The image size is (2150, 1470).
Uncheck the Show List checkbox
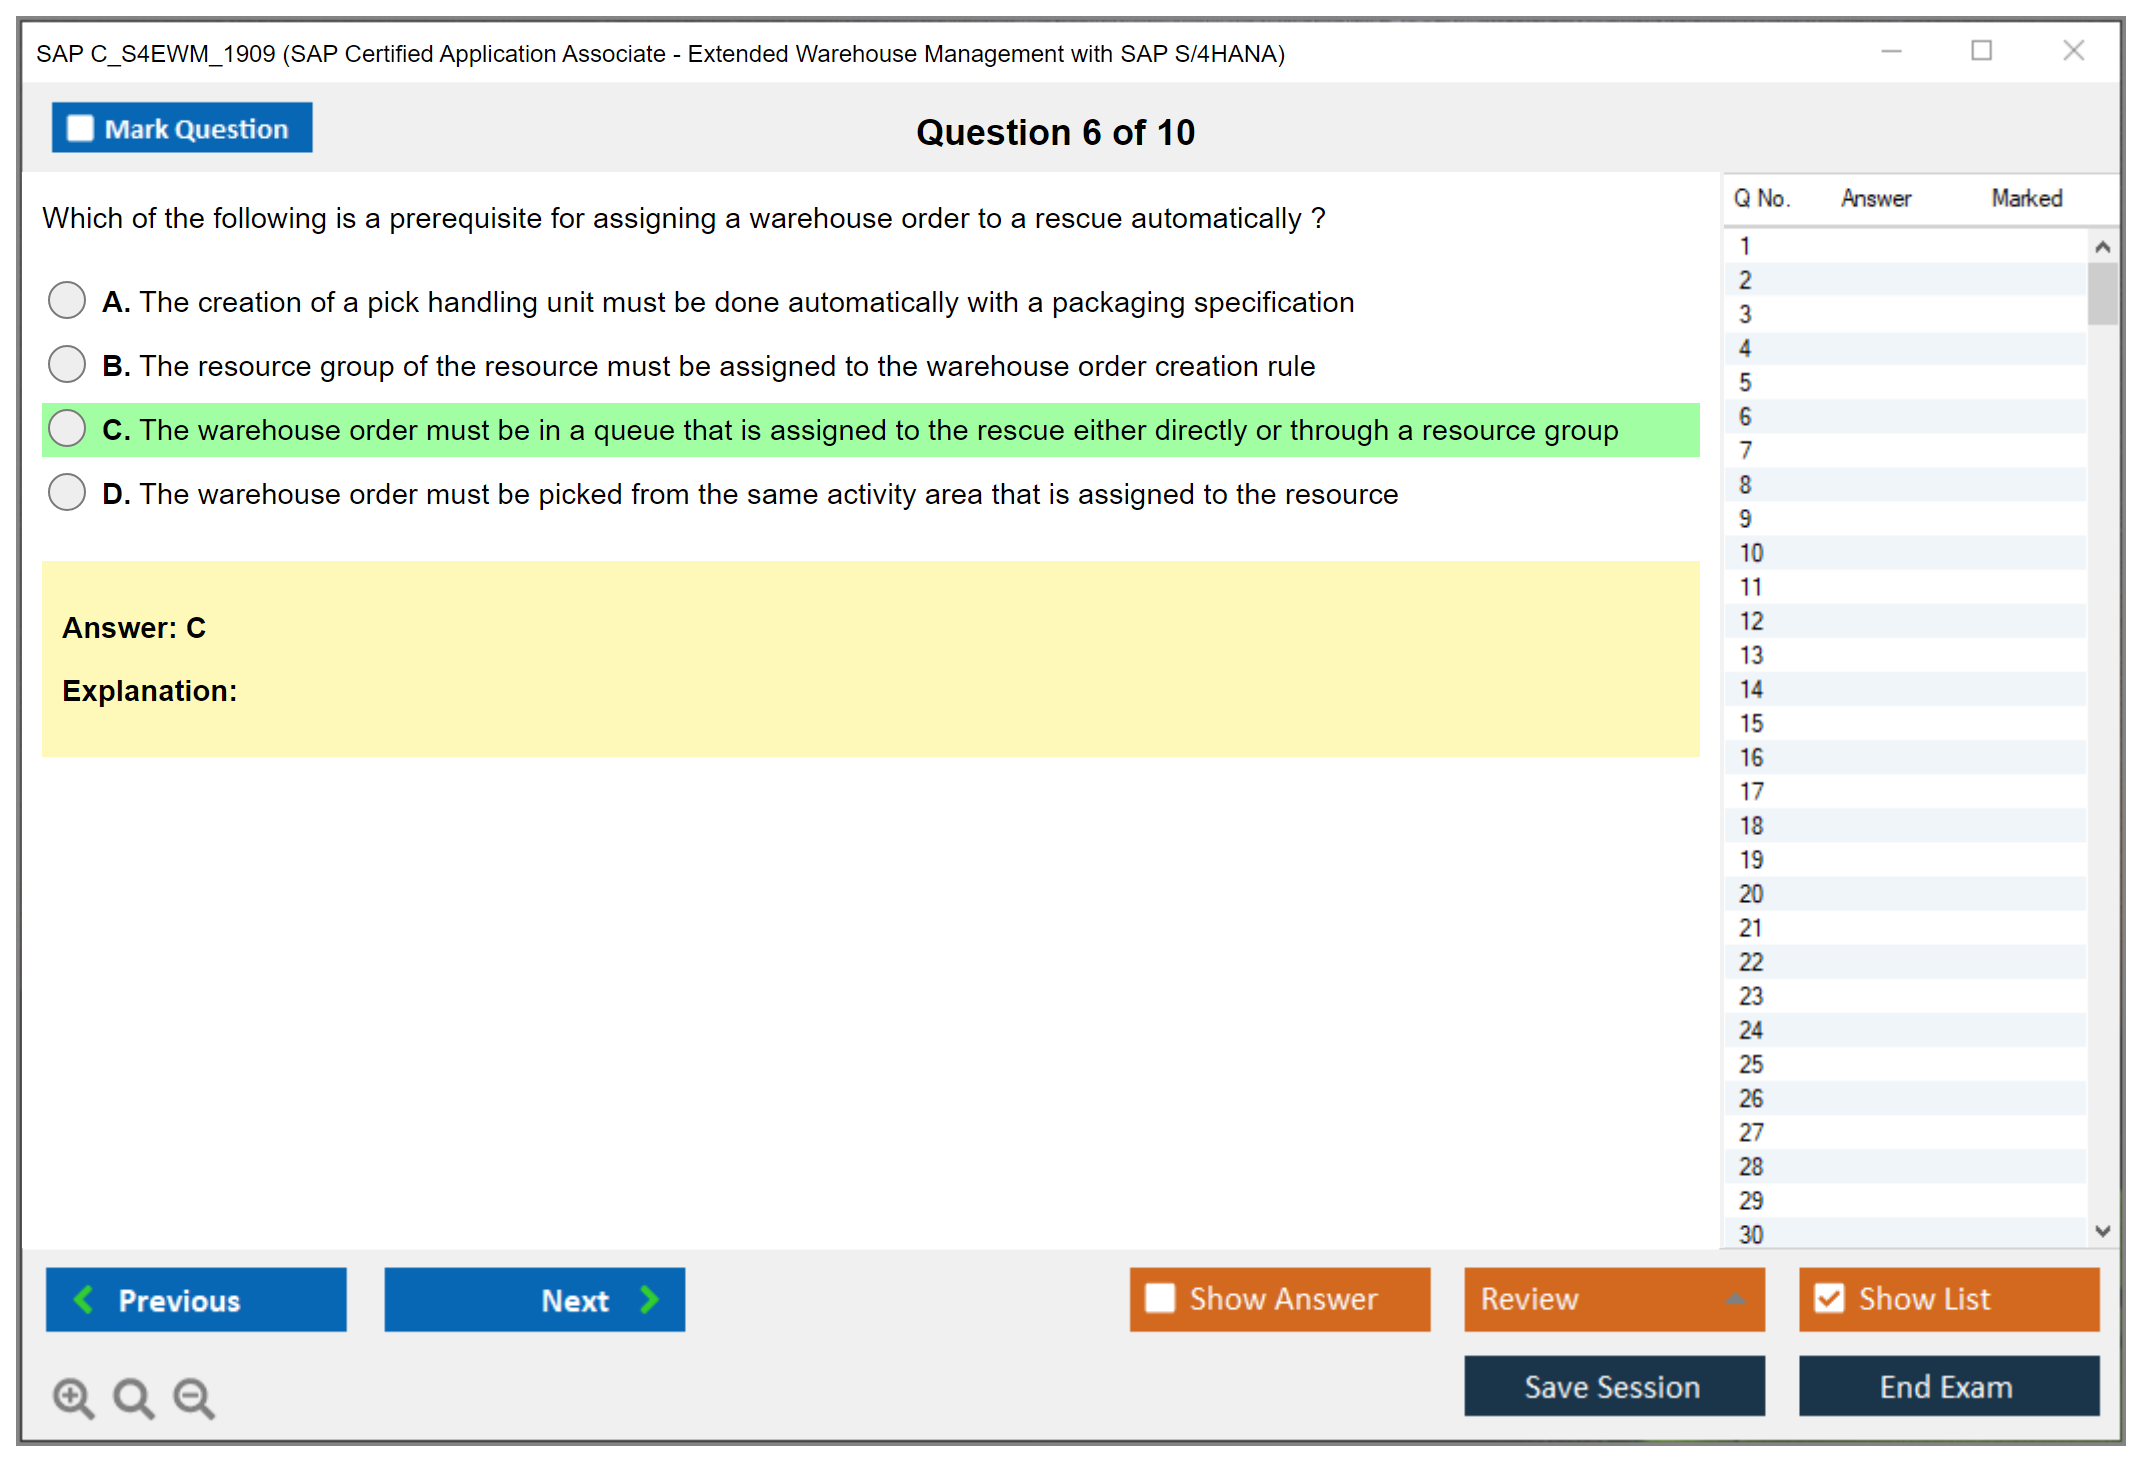pos(1829,1298)
